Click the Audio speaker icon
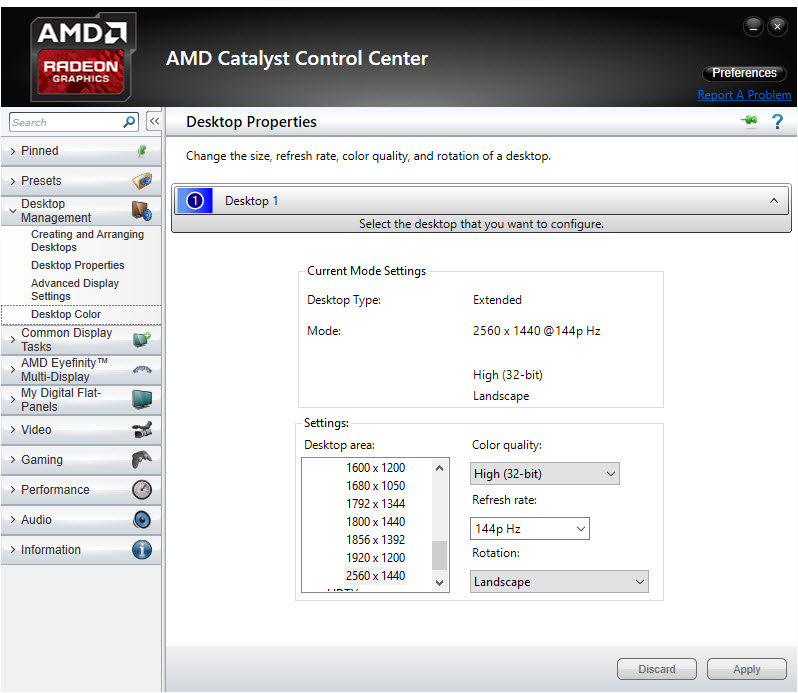The height and width of the screenshot is (693, 798). point(142,519)
